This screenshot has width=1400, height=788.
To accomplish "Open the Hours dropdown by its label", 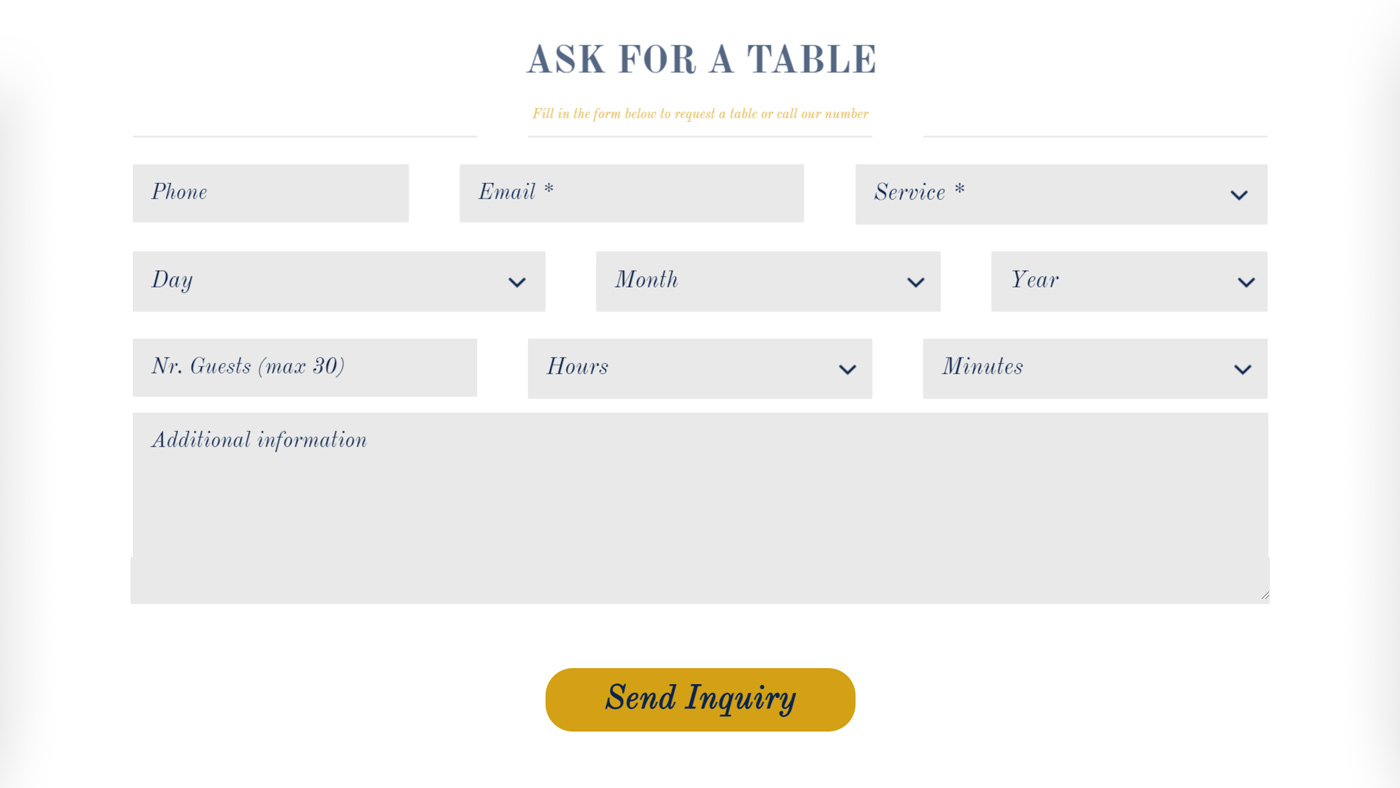I will pos(577,368).
